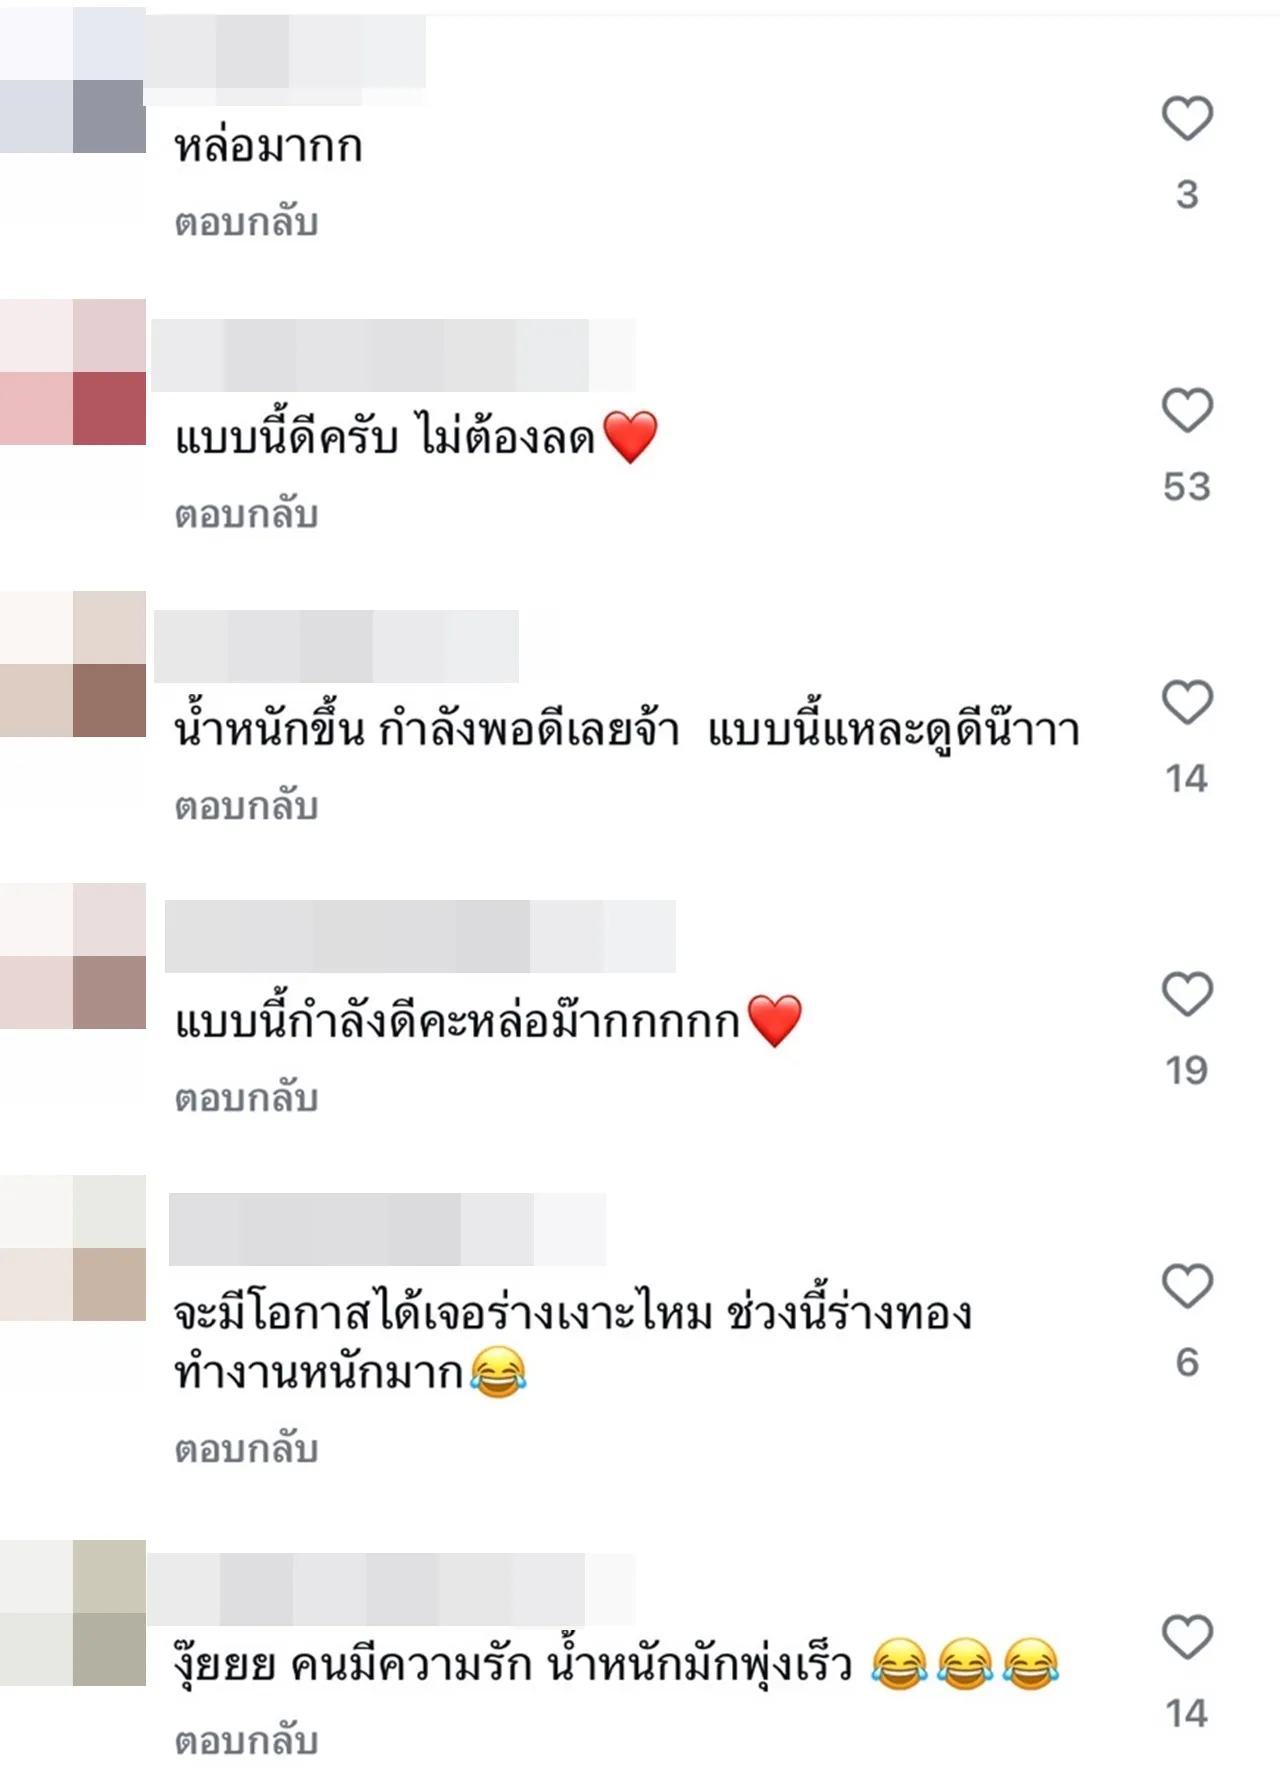Open pink-red avatar of second commenter

(x=73, y=372)
